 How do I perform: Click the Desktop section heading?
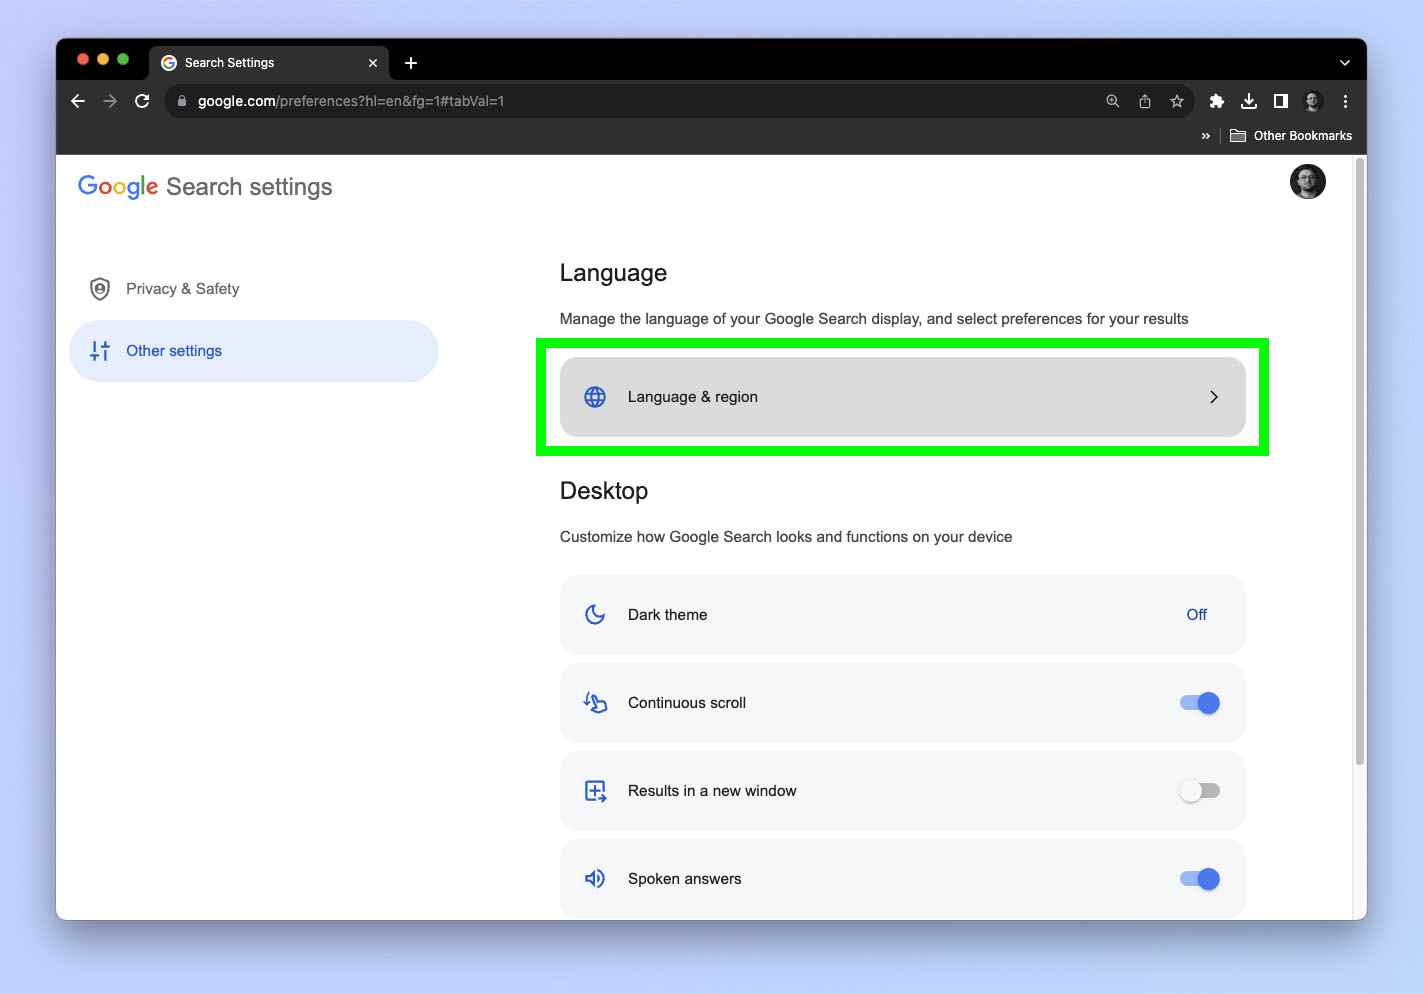(x=604, y=491)
